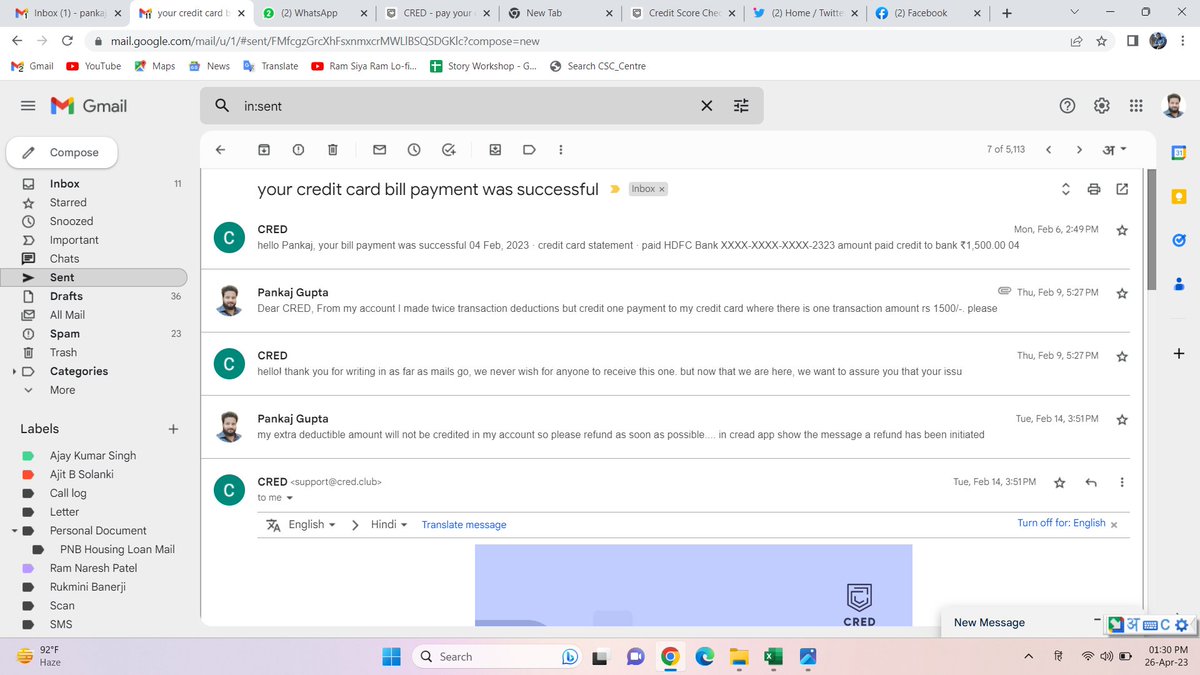Open More options three-dot menu in toolbar

[560, 150]
